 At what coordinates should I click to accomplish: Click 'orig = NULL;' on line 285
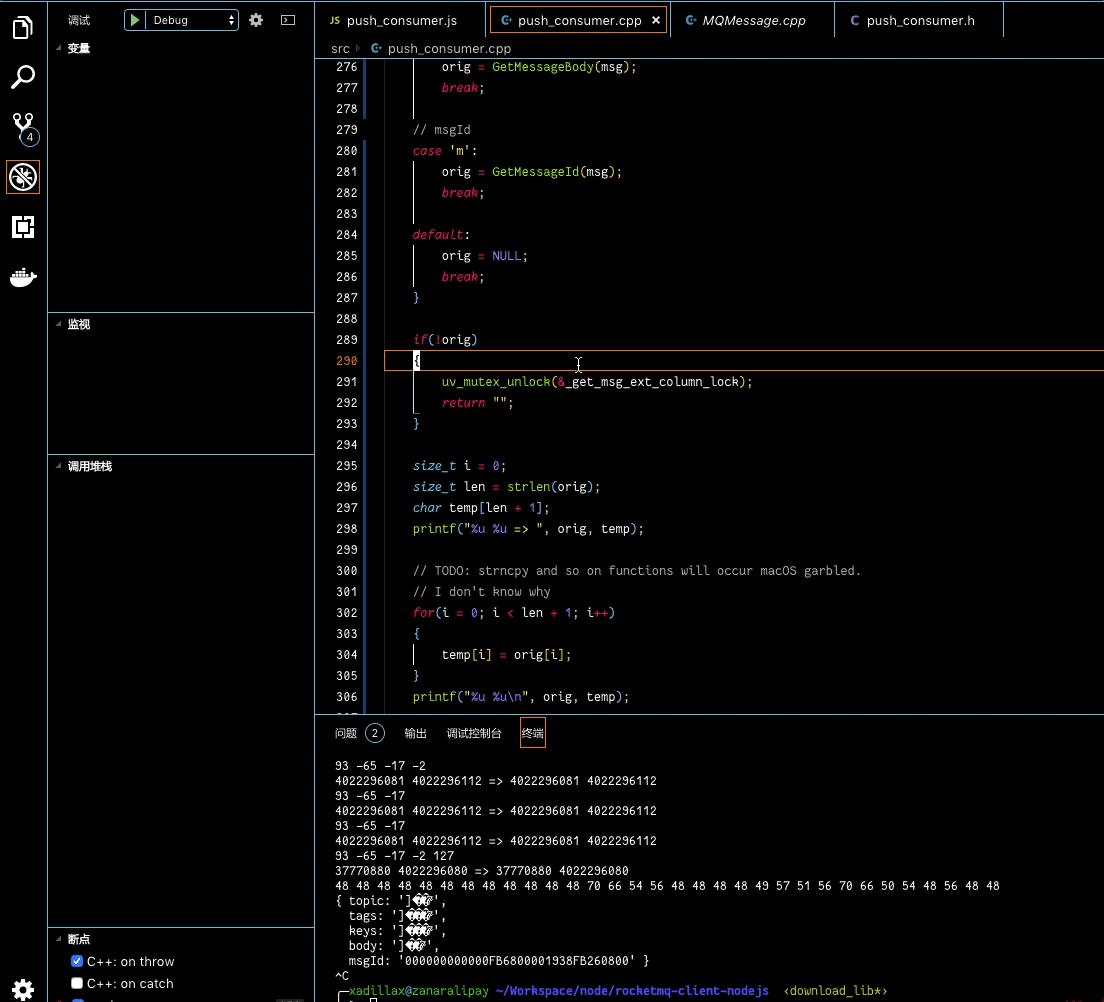coord(484,256)
